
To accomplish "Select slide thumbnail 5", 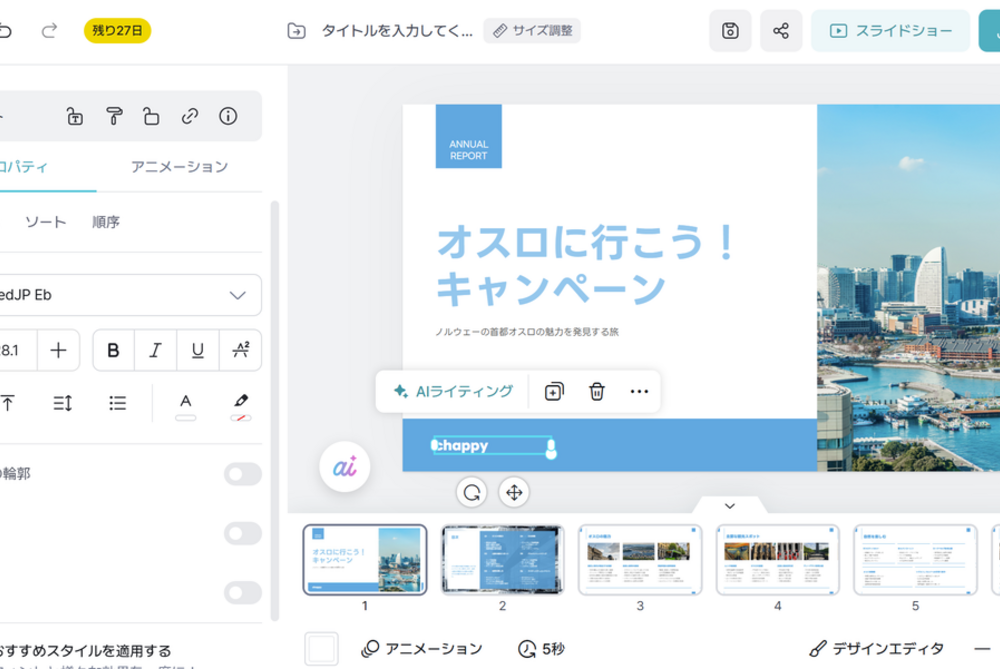I will (x=915, y=560).
